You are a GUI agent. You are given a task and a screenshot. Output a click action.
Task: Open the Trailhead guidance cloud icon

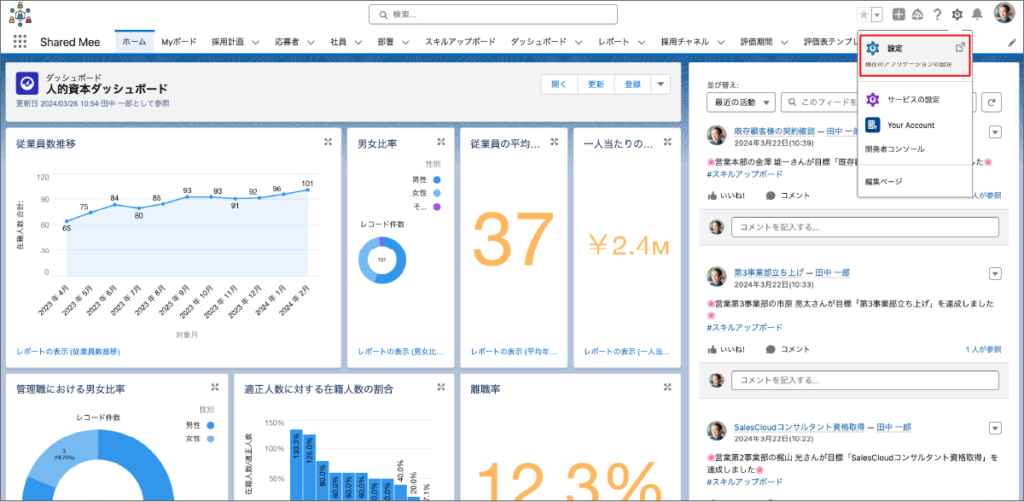(918, 14)
